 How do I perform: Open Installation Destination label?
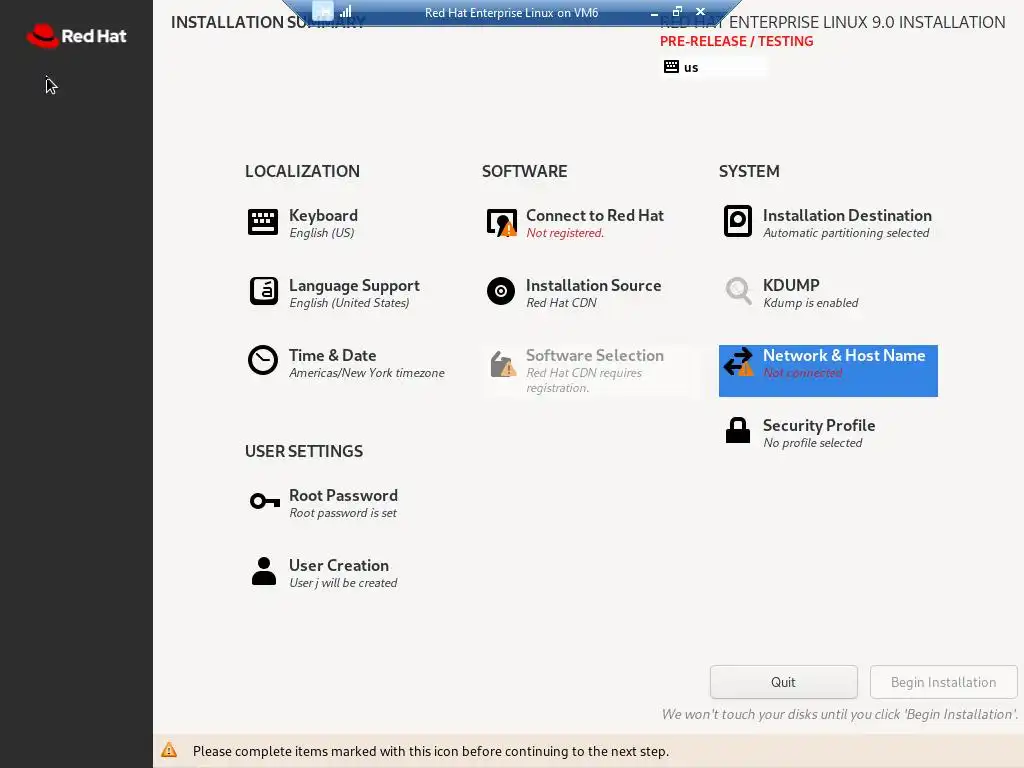tap(847, 216)
